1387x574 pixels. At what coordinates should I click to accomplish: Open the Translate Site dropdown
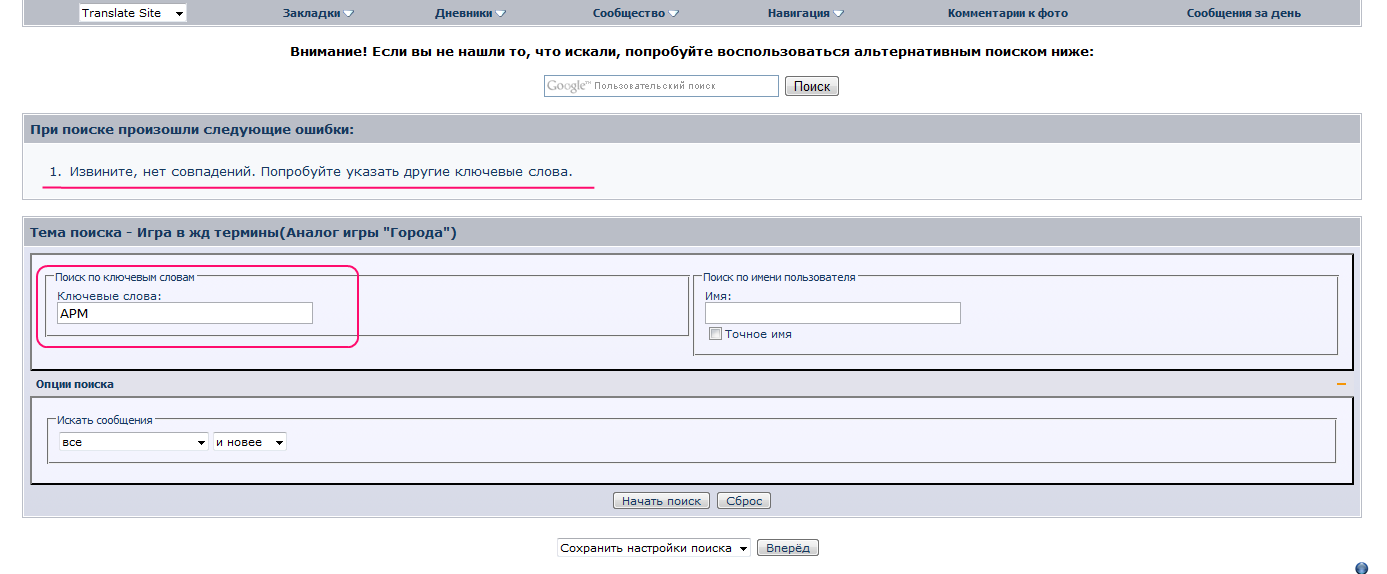(x=132, y=13)
